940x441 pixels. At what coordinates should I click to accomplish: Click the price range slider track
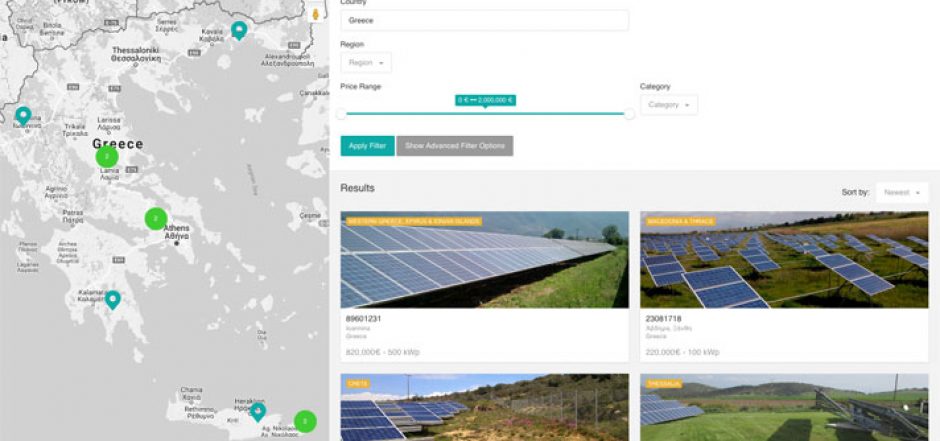click(x=485, y=114)
